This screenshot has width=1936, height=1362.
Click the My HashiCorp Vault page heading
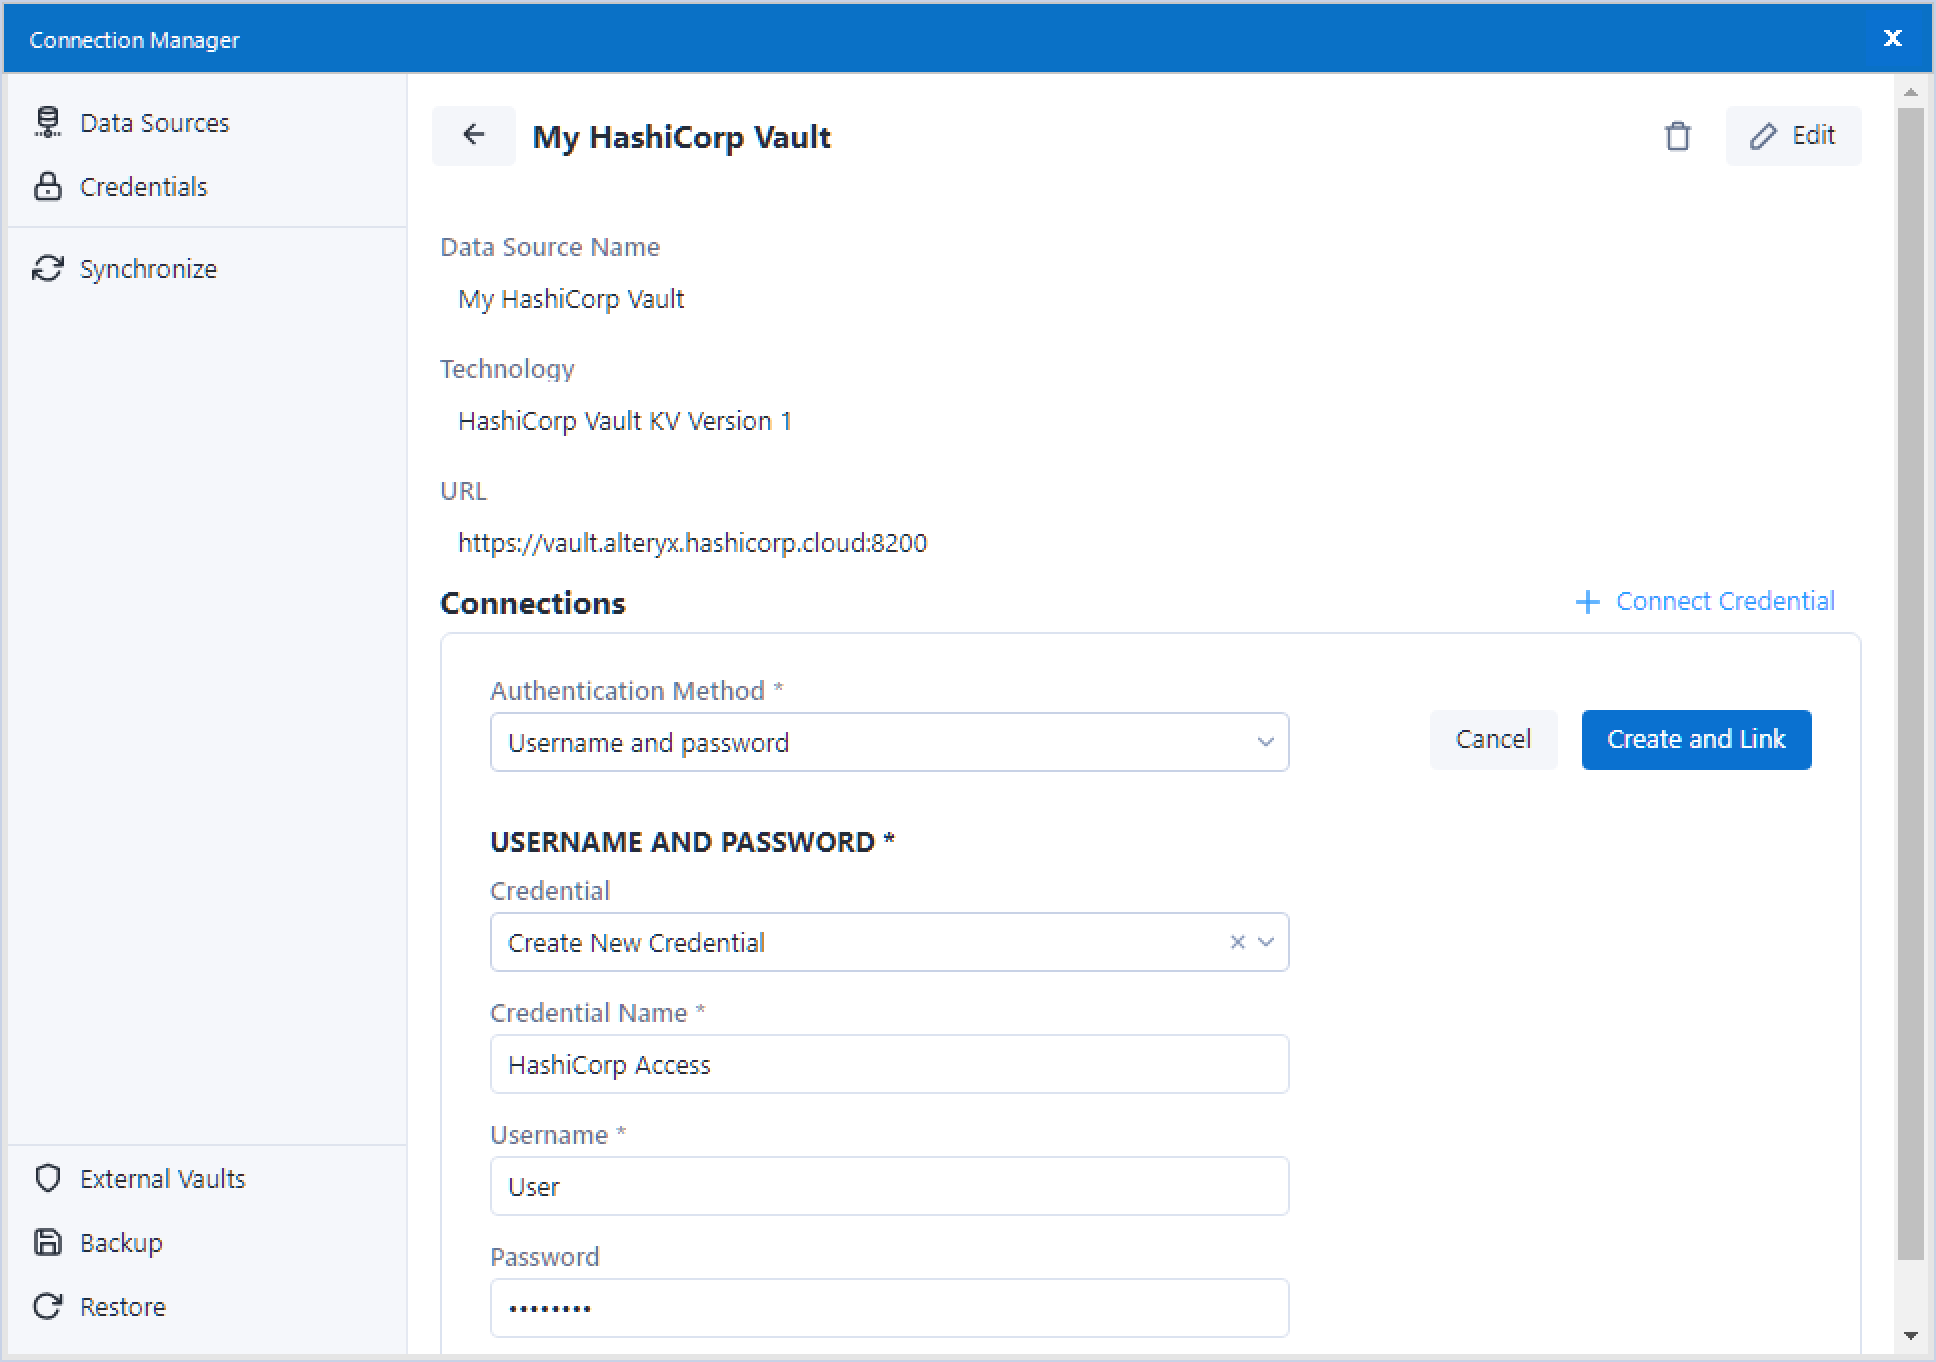[x=681, y=137]
